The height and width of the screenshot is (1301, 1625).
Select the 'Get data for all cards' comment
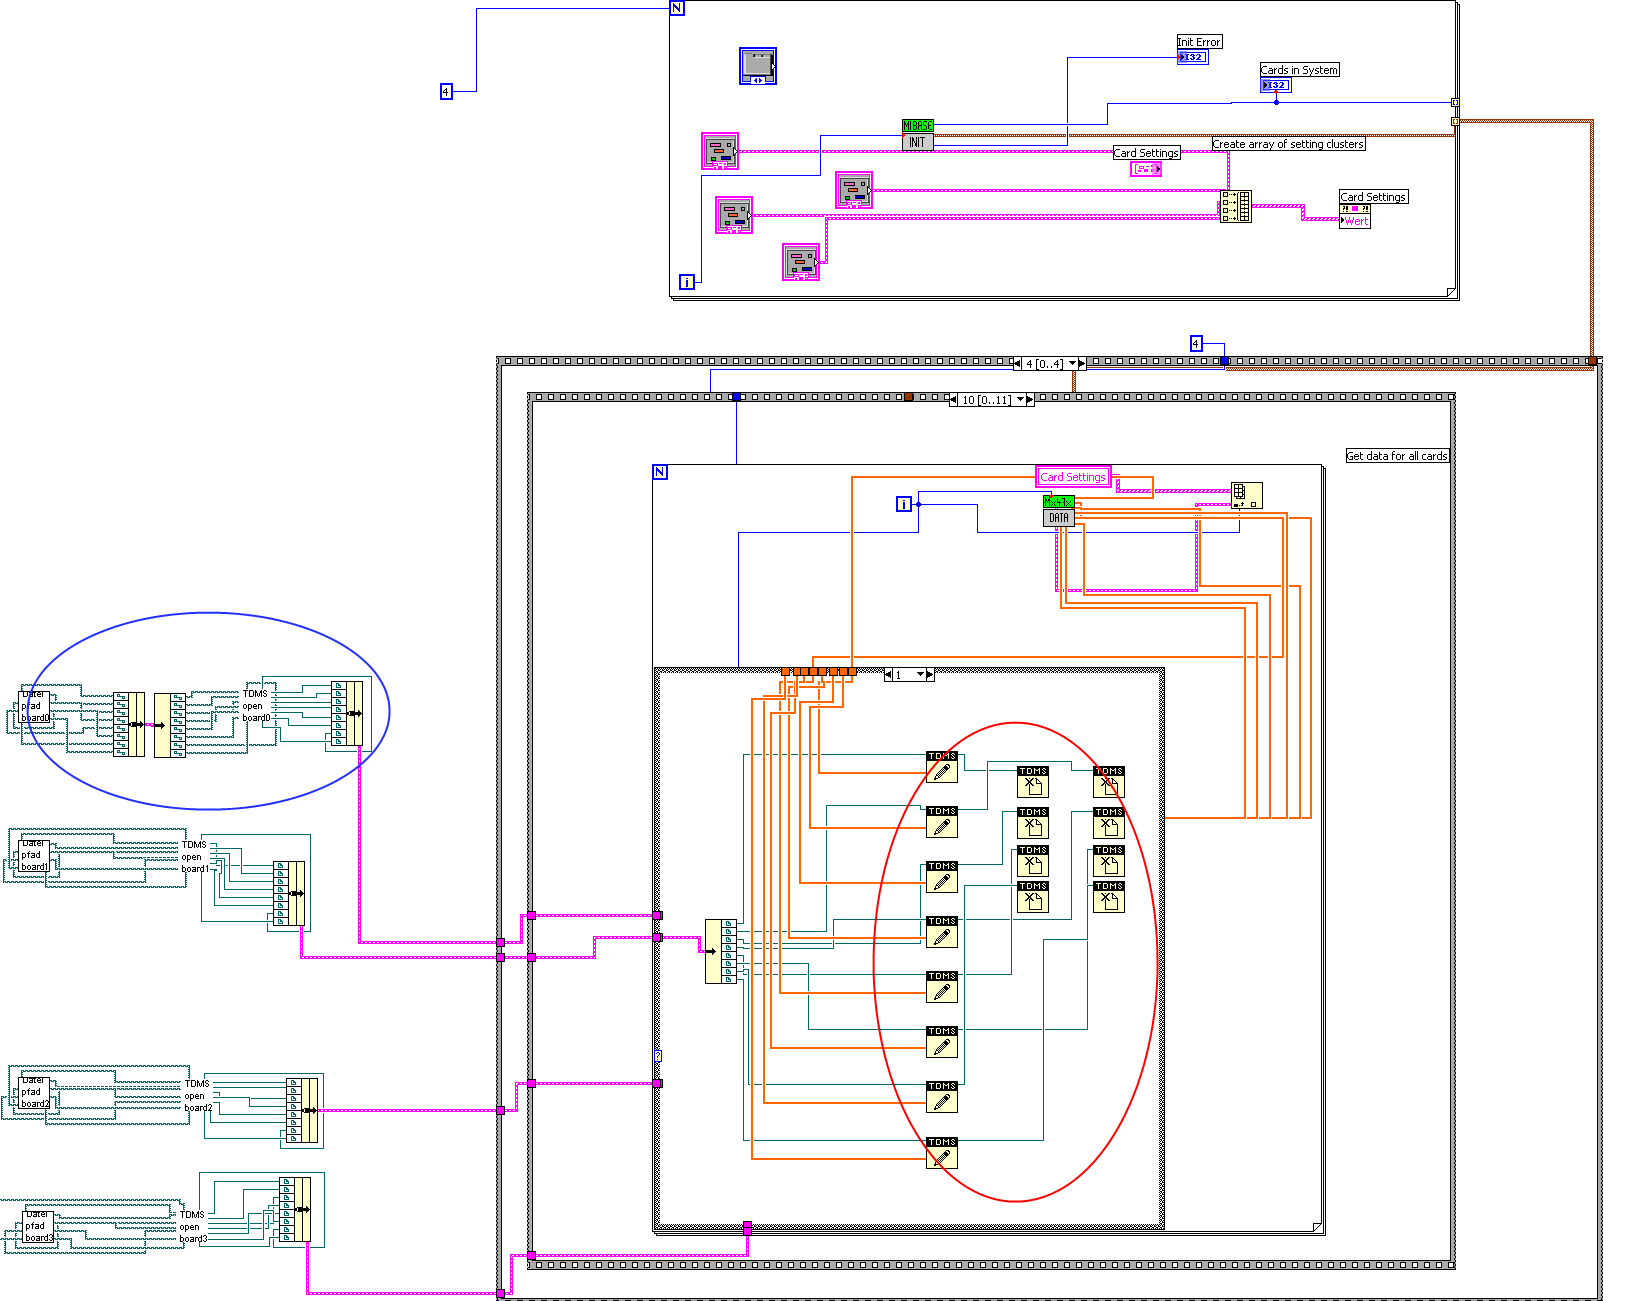(x=1397, y=456)
